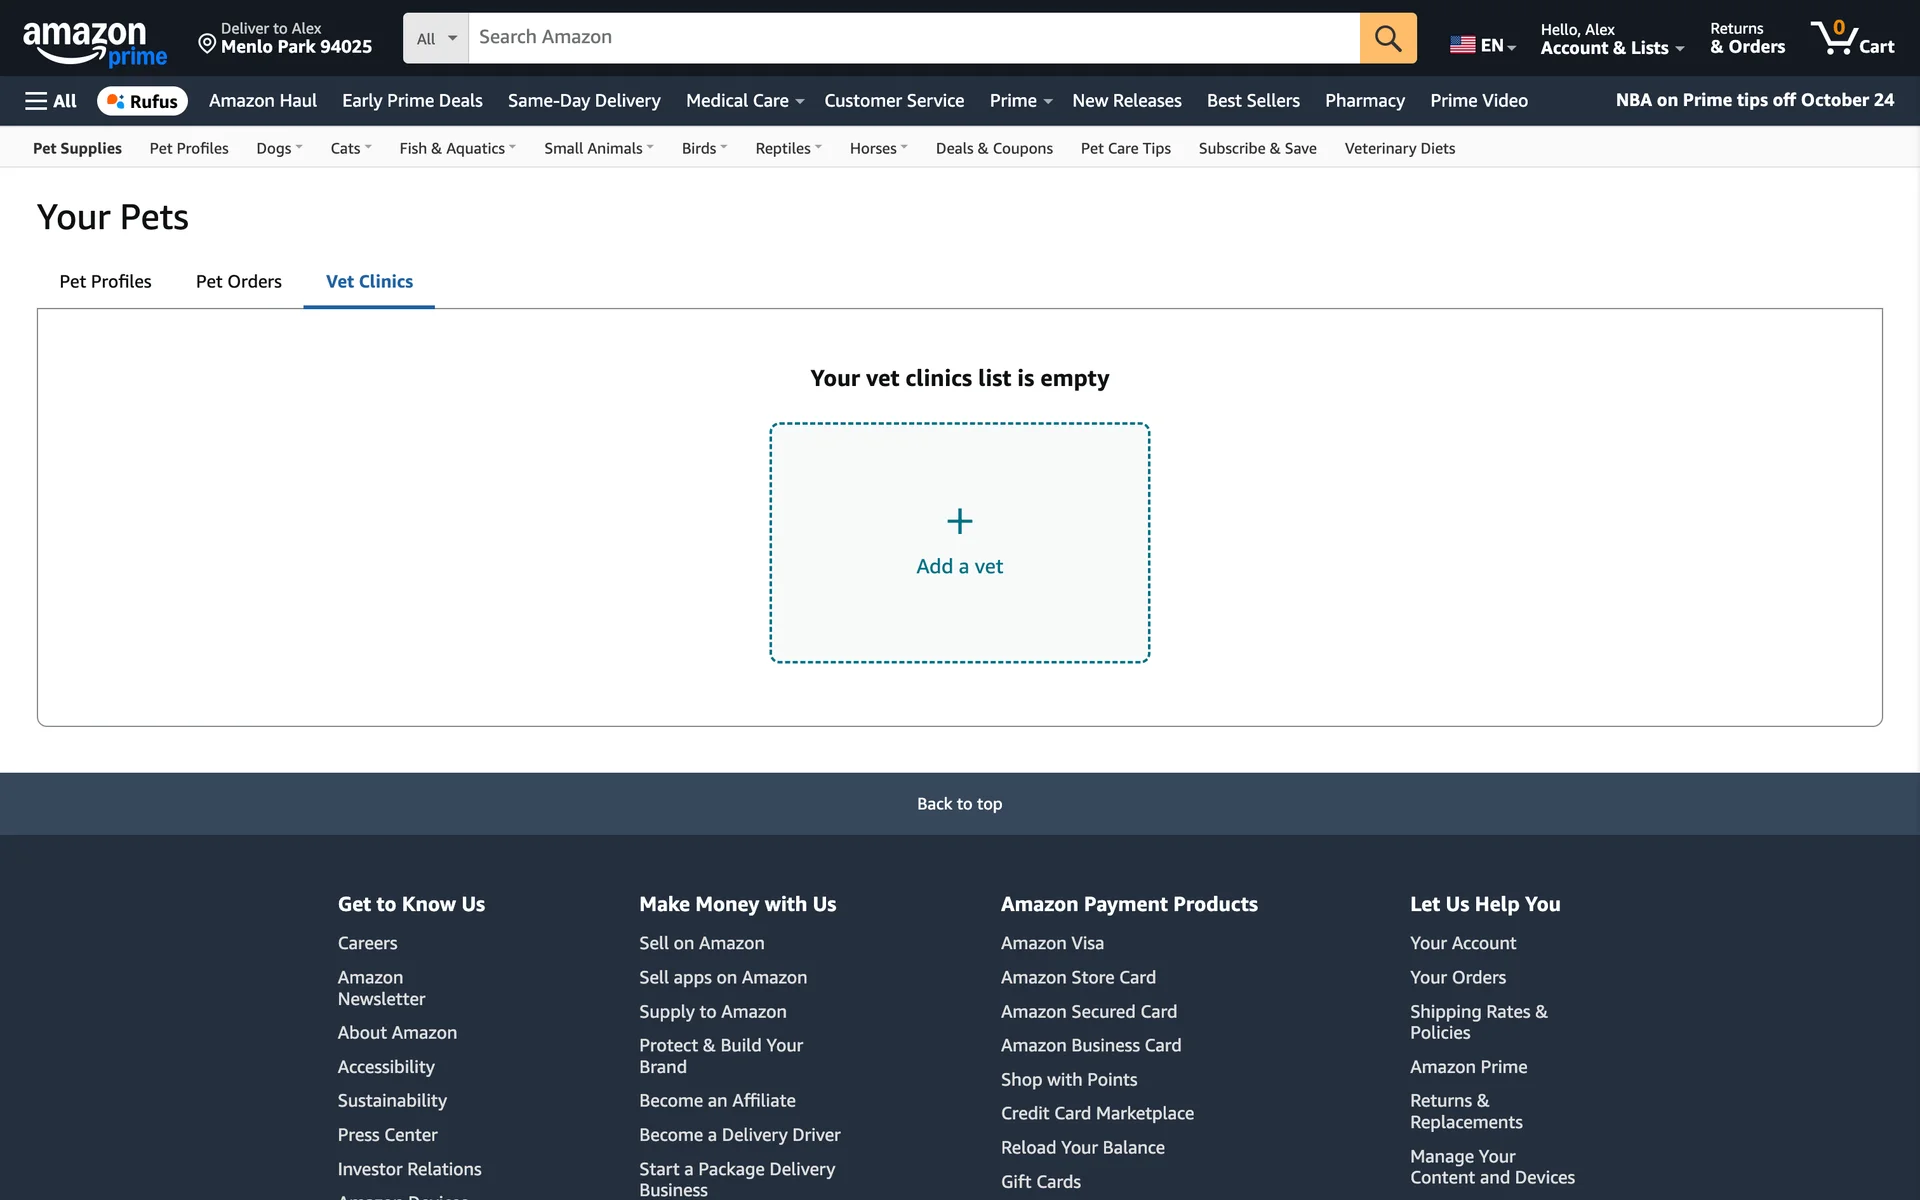This screenshot has height=1200, width=1920.
Task: Open the Rufus assistant button
Action: click(x=142, y=101)
